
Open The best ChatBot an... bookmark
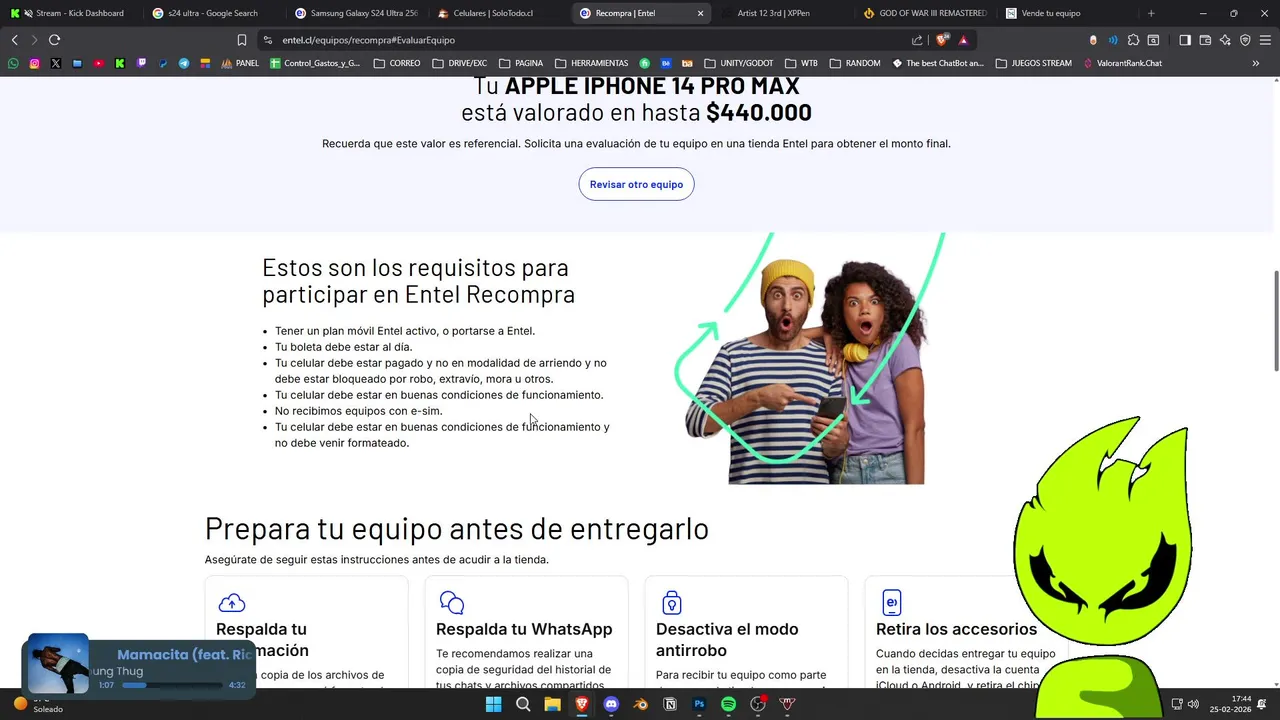[x=938, y=63]
